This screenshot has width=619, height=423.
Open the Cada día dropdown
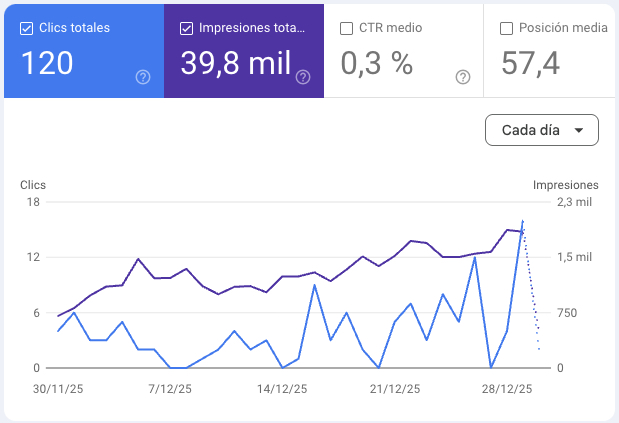pos(541,130)
